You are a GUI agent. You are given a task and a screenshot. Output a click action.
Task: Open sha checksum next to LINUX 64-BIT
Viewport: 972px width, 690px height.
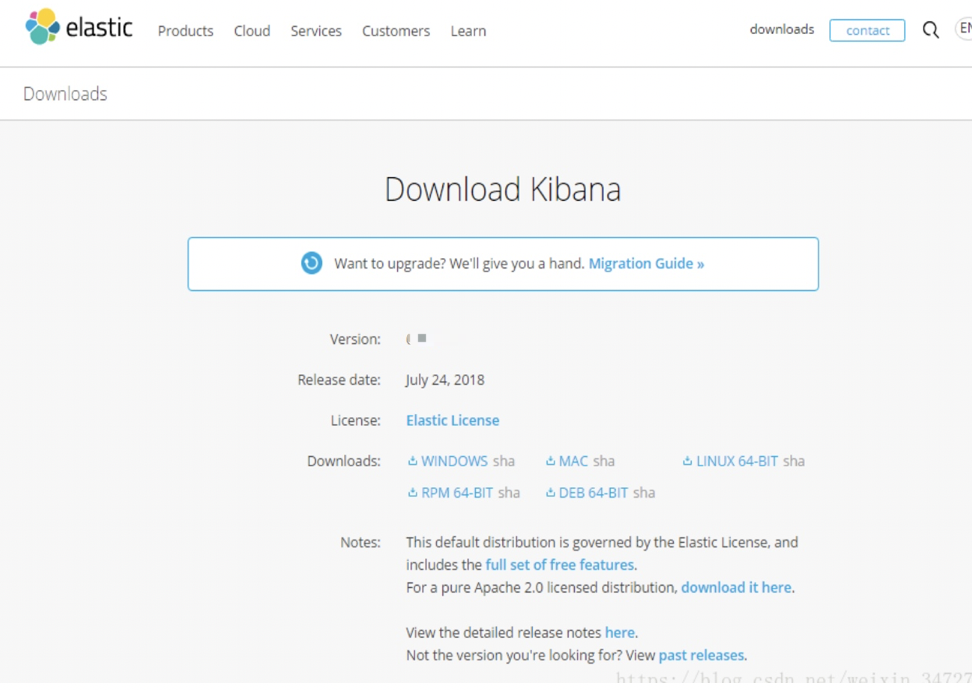(x=794, y=461)
